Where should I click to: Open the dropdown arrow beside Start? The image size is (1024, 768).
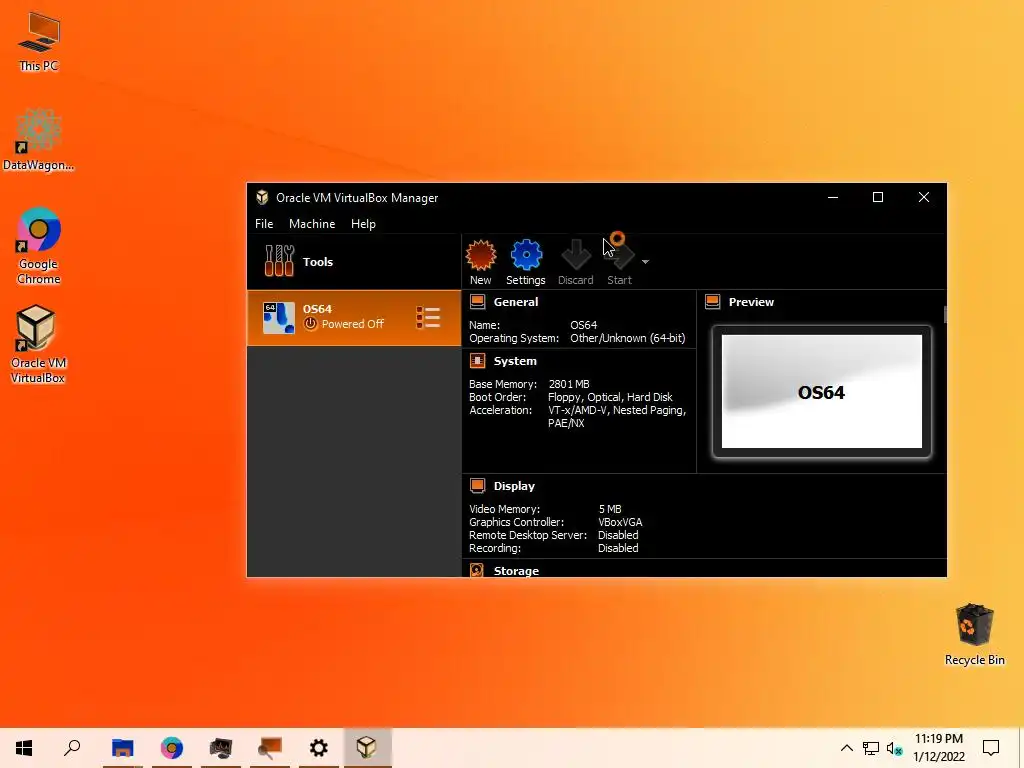click(x=645, y=262)
